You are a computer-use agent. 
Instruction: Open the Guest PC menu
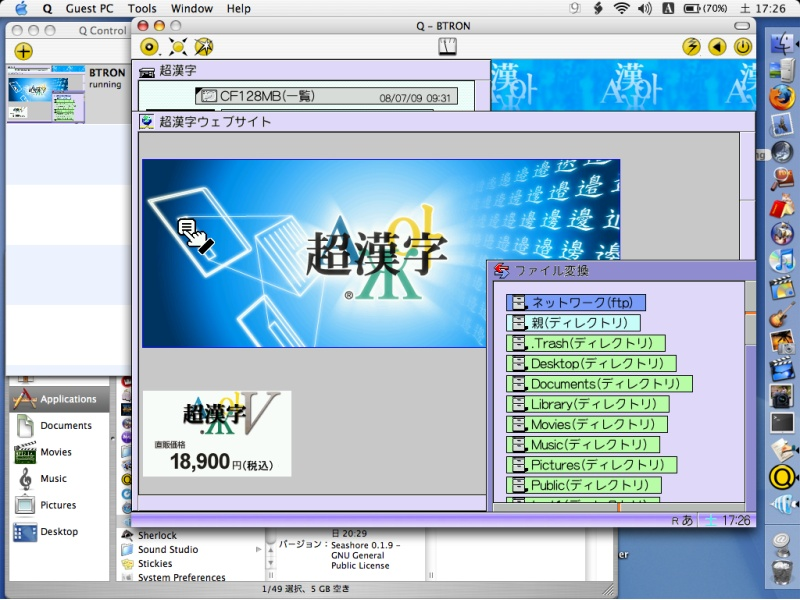[89, 8]
